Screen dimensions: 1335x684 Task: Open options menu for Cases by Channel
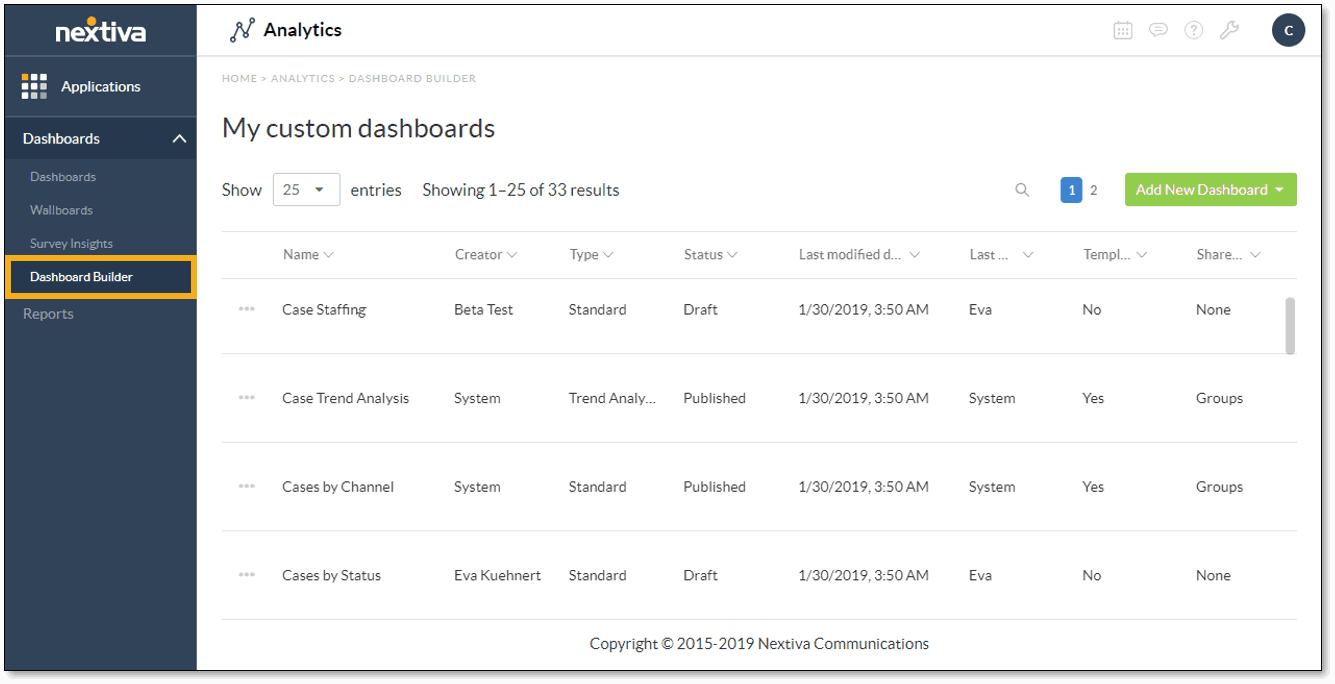[x=247, y=487]
